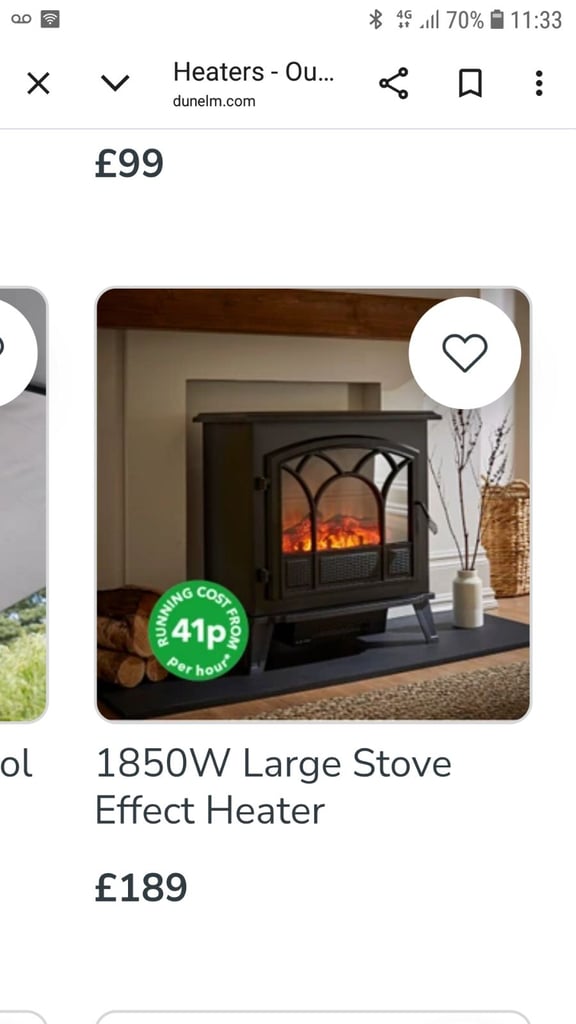Tap the 41p running cost badge

pyautogui.click(x=198, y=630)
